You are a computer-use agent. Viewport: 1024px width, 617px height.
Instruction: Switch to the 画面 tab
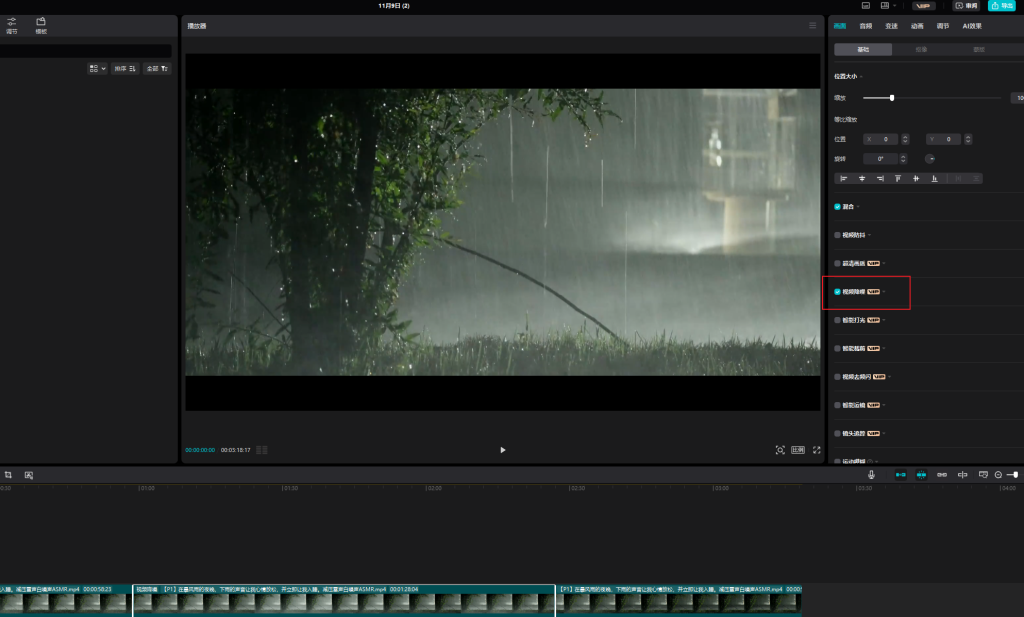click(840, 26)
